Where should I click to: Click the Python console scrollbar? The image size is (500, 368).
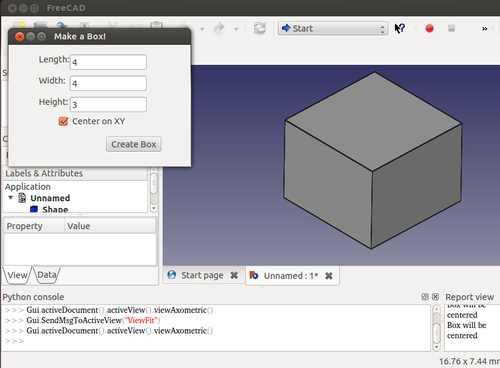click(x=436, y=328)
